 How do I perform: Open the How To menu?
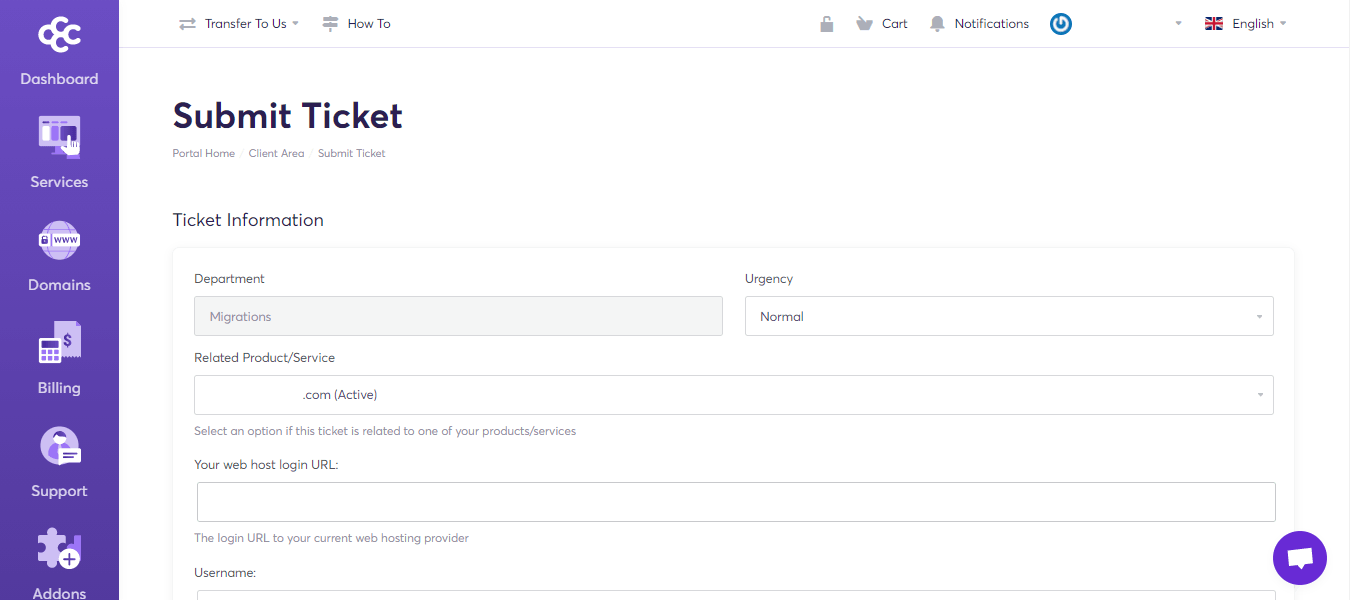357,24
